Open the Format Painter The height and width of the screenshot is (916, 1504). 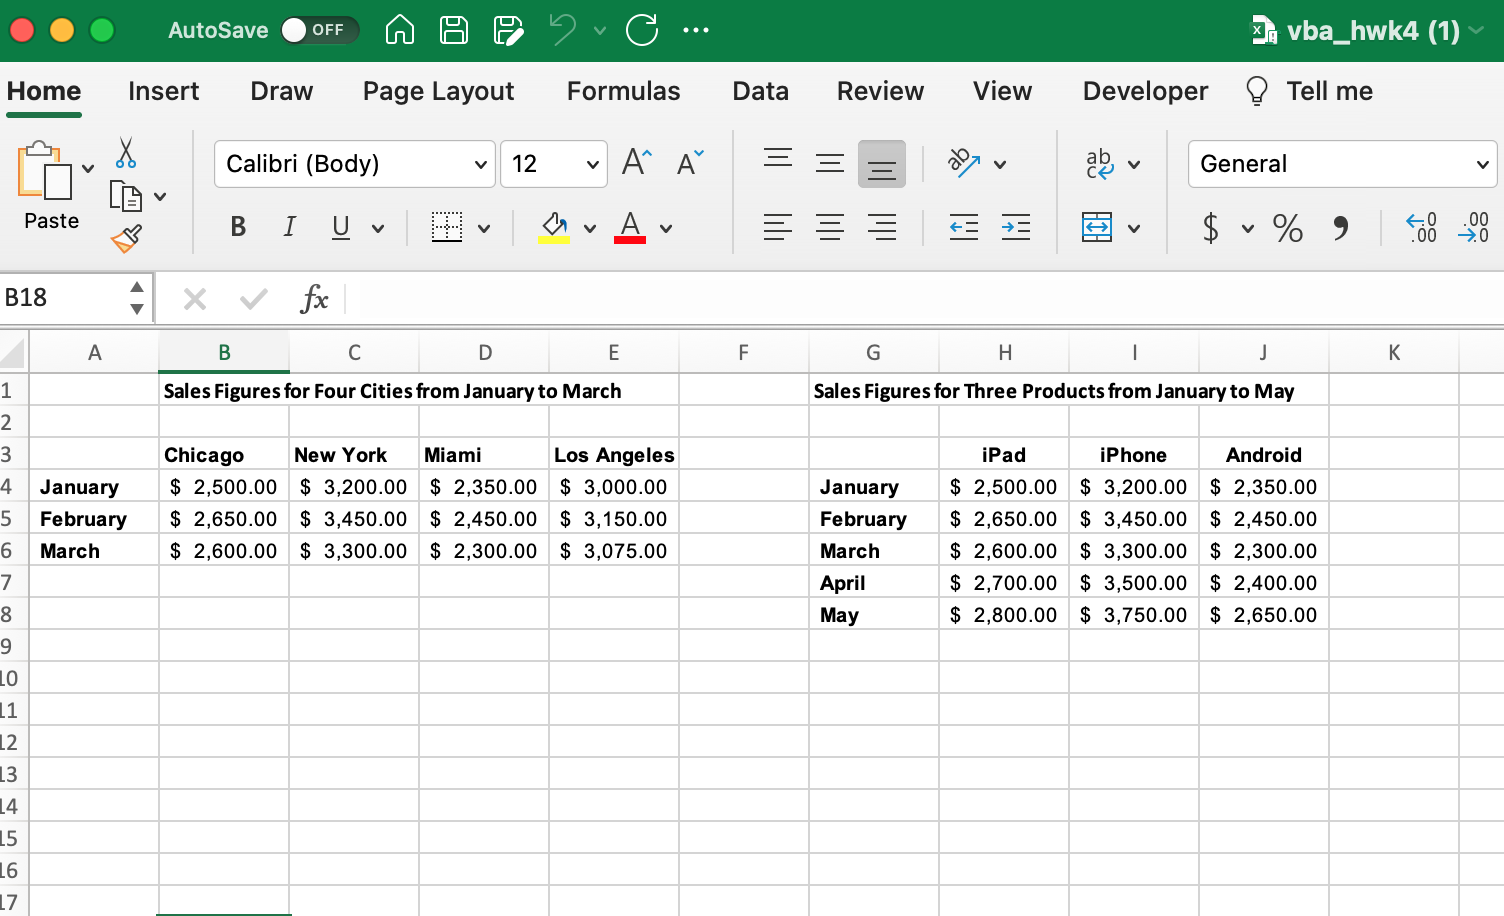[x=128, y=239]
